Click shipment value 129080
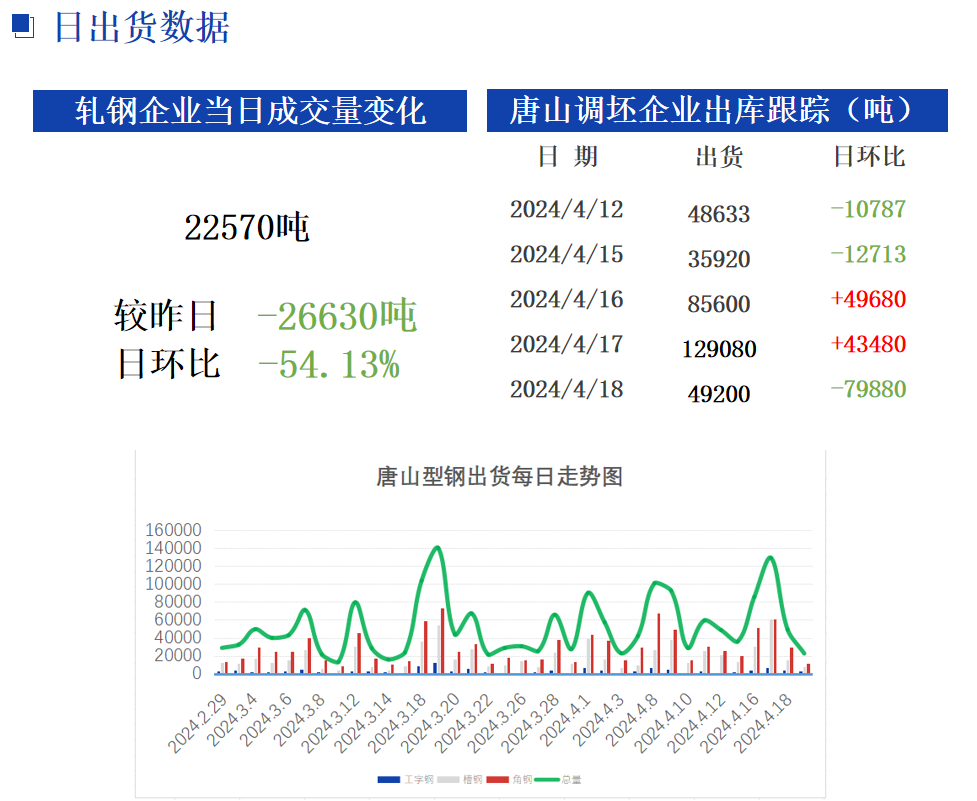977x801 pixels. pos(719,349)
